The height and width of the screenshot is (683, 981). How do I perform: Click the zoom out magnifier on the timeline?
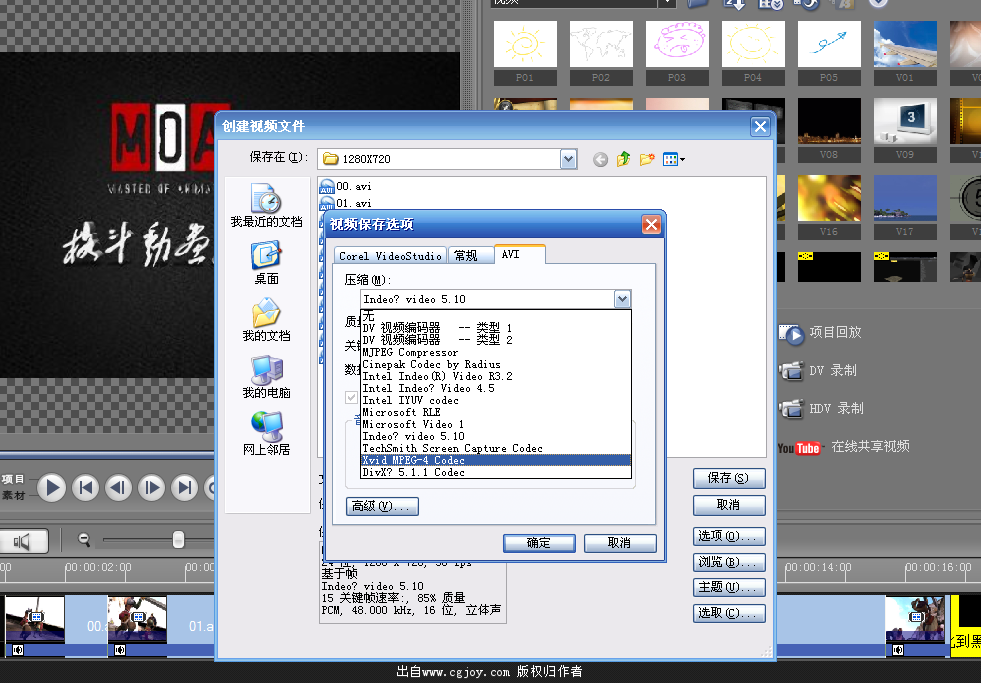(84, 540)
